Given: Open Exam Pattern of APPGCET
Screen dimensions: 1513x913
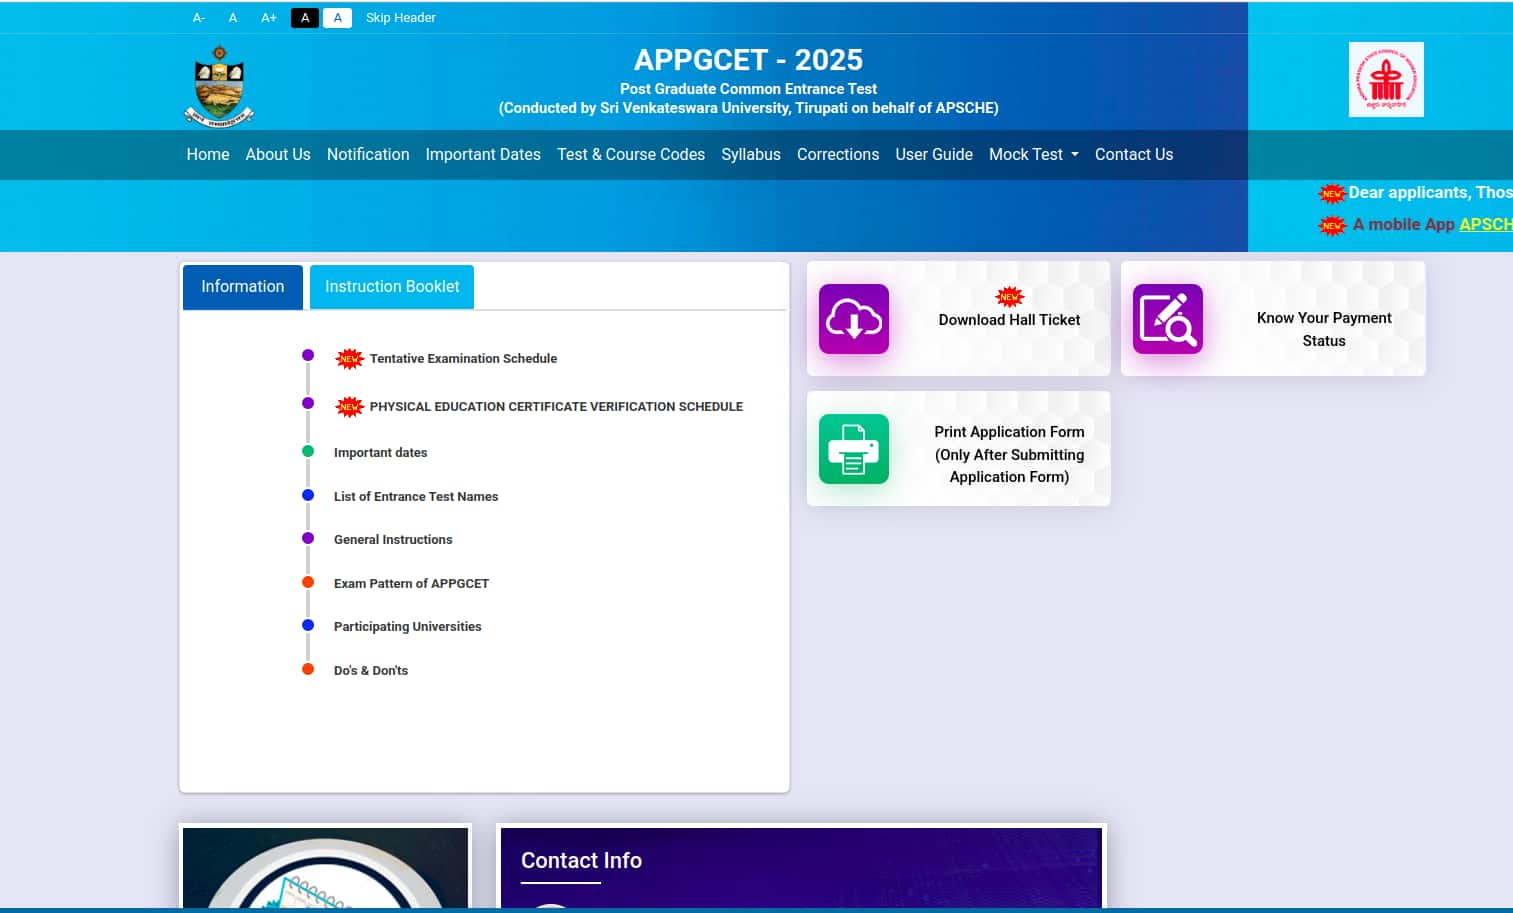Looking at the screenshot, I should click(x=411, y=583).
